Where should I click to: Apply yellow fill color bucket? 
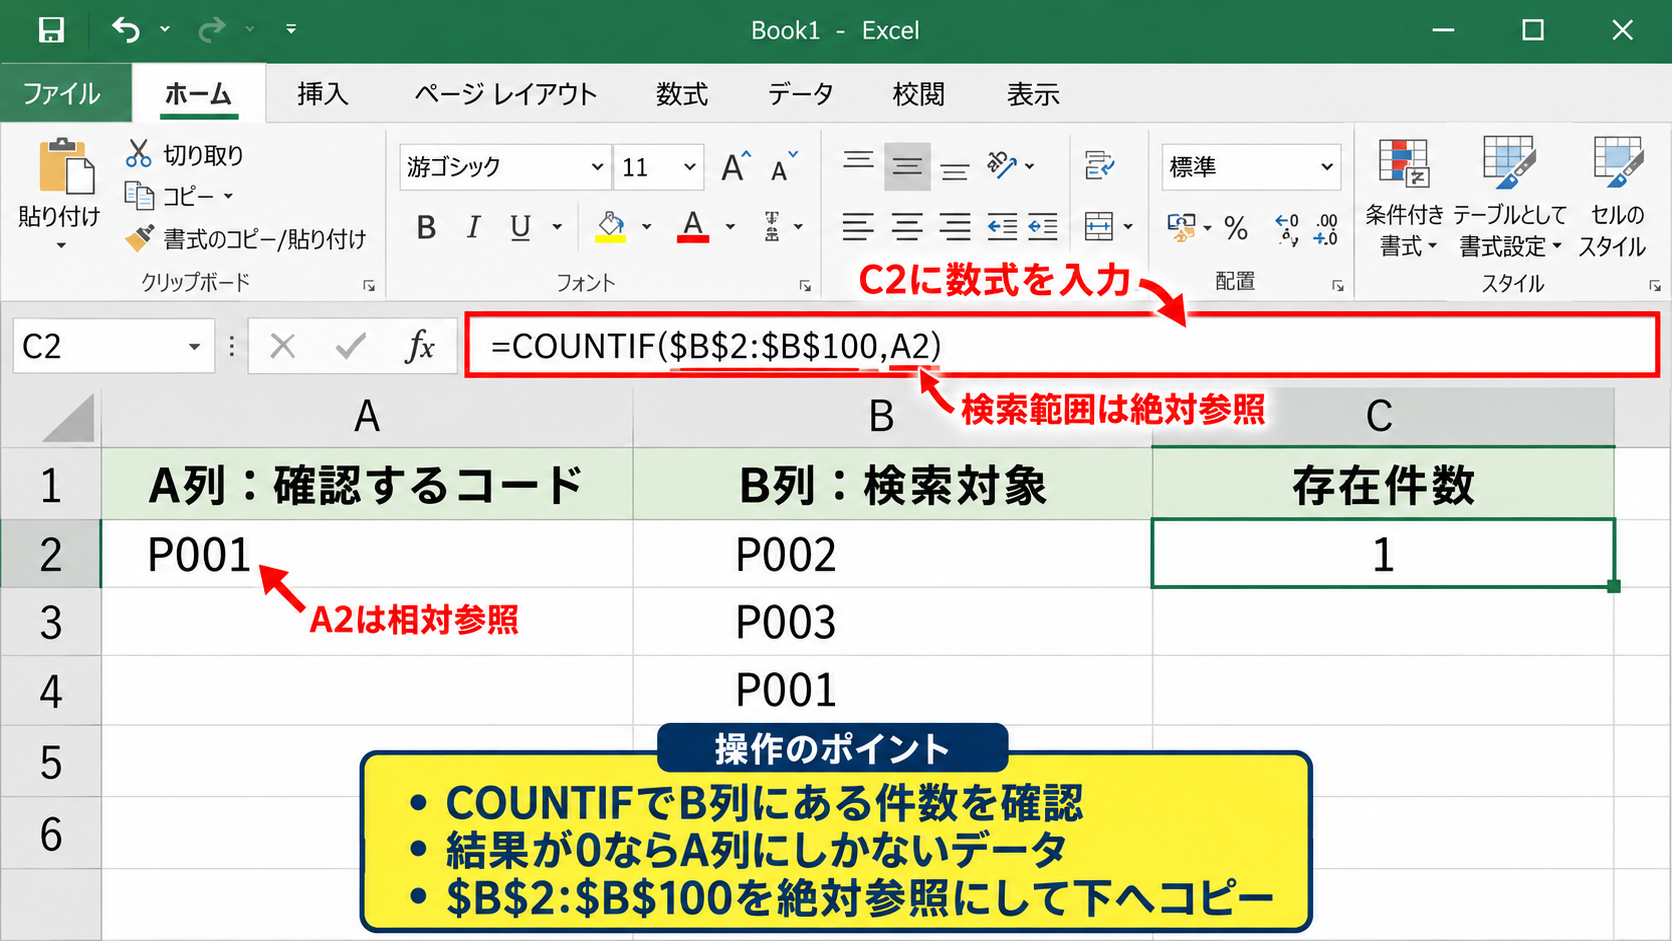(611, 227)
